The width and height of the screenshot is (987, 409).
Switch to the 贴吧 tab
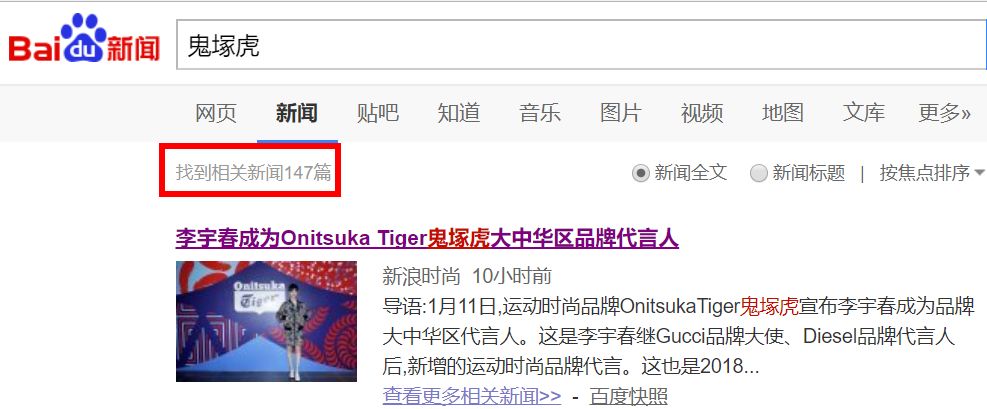[x=378, y=113]
